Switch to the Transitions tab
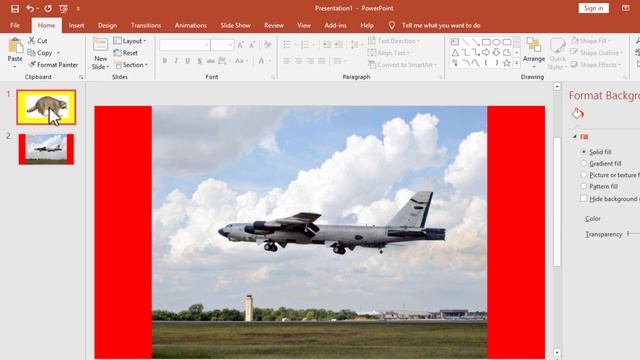This screenshot has height=360, width=640. pos(146,25)
